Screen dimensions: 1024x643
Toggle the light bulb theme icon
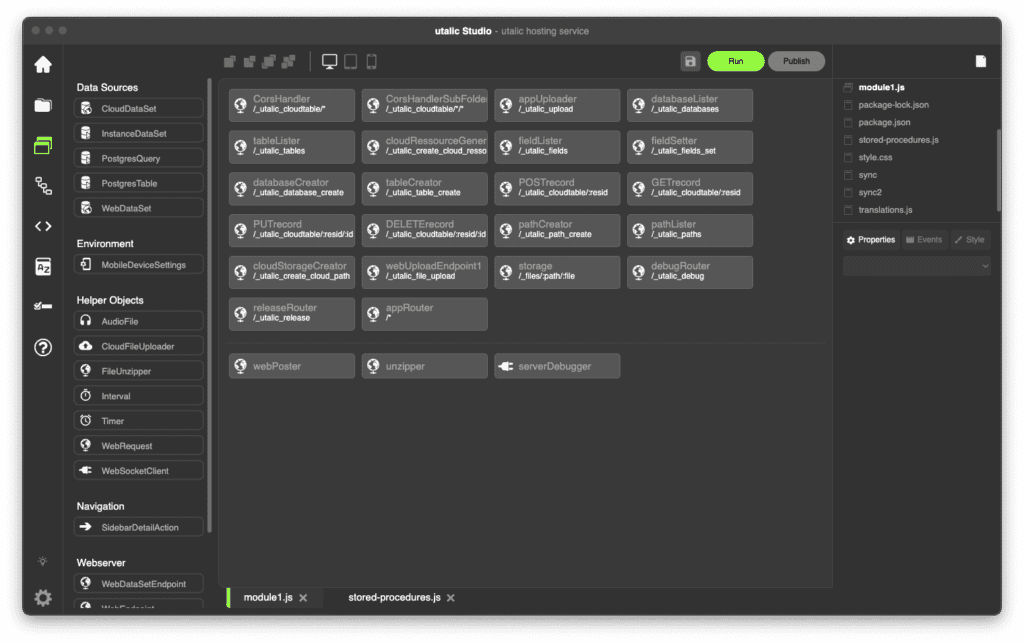click(43, 561)
